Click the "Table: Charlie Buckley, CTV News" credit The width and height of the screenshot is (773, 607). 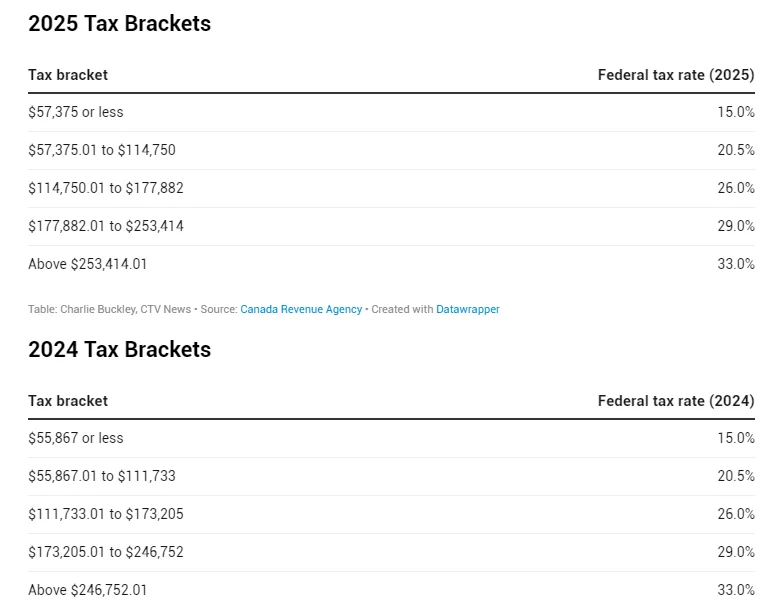tap(109, 310)
